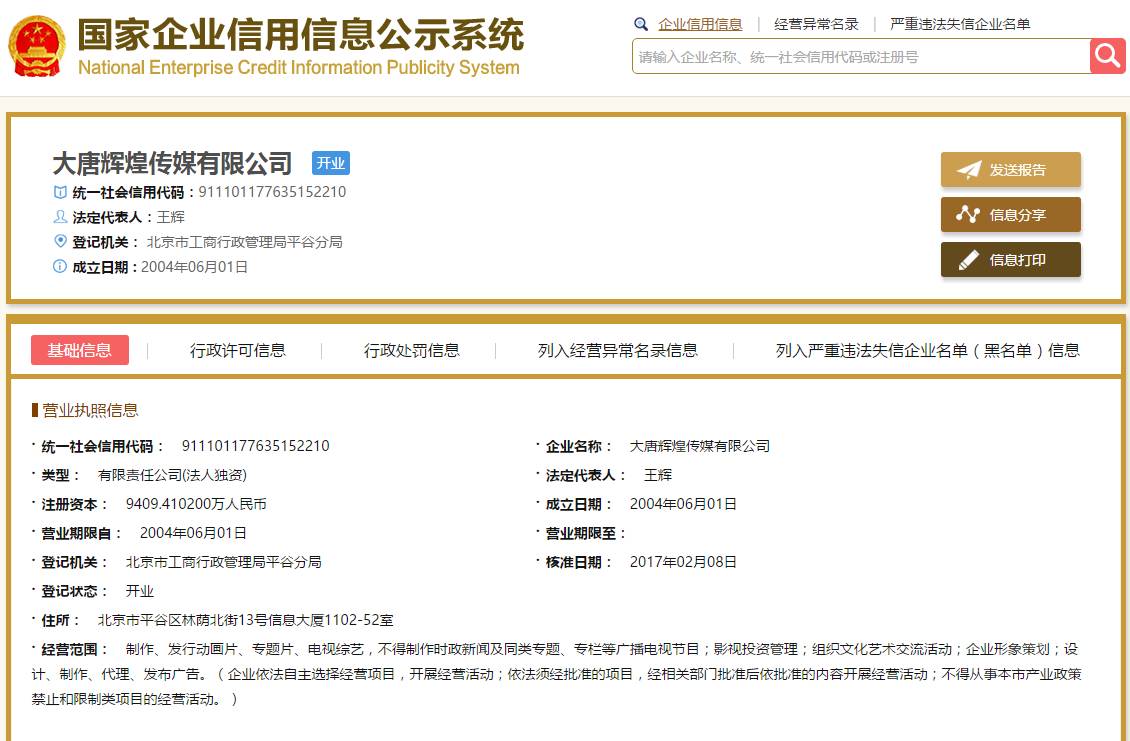Click the 开业 status badge
This screenshot has width=1130, height=741.
(x=331, y=163)
